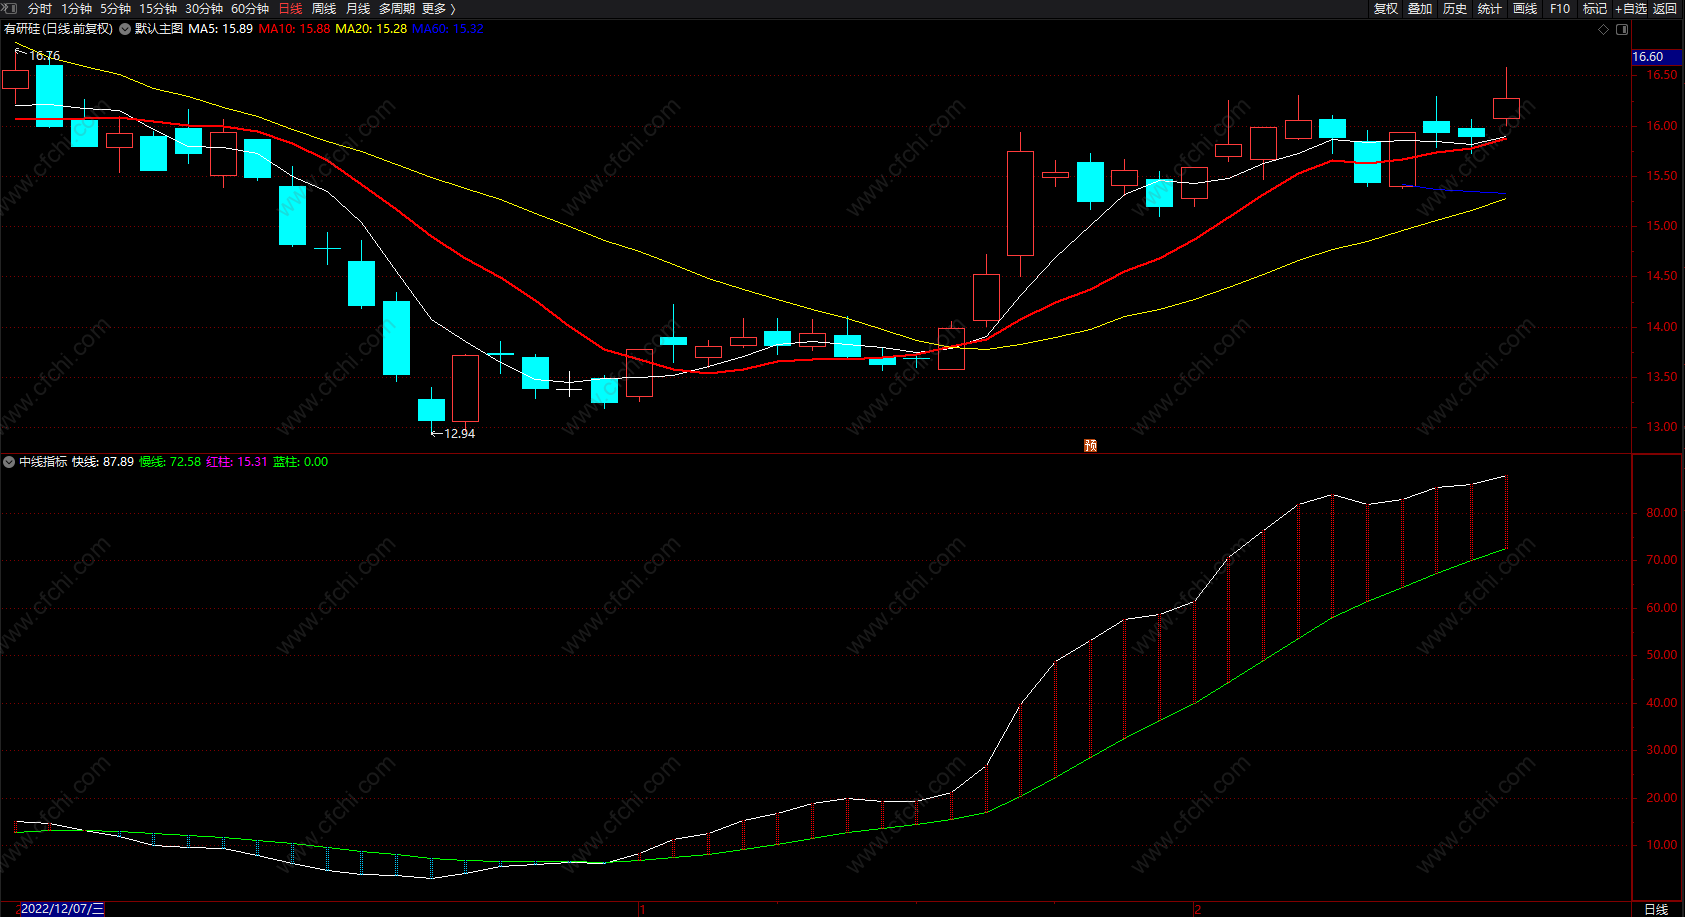Click the 50.00 indicator axis label
Image resolution: width=1685 pixels, height=917 pixels.
tap(1662, 655)
